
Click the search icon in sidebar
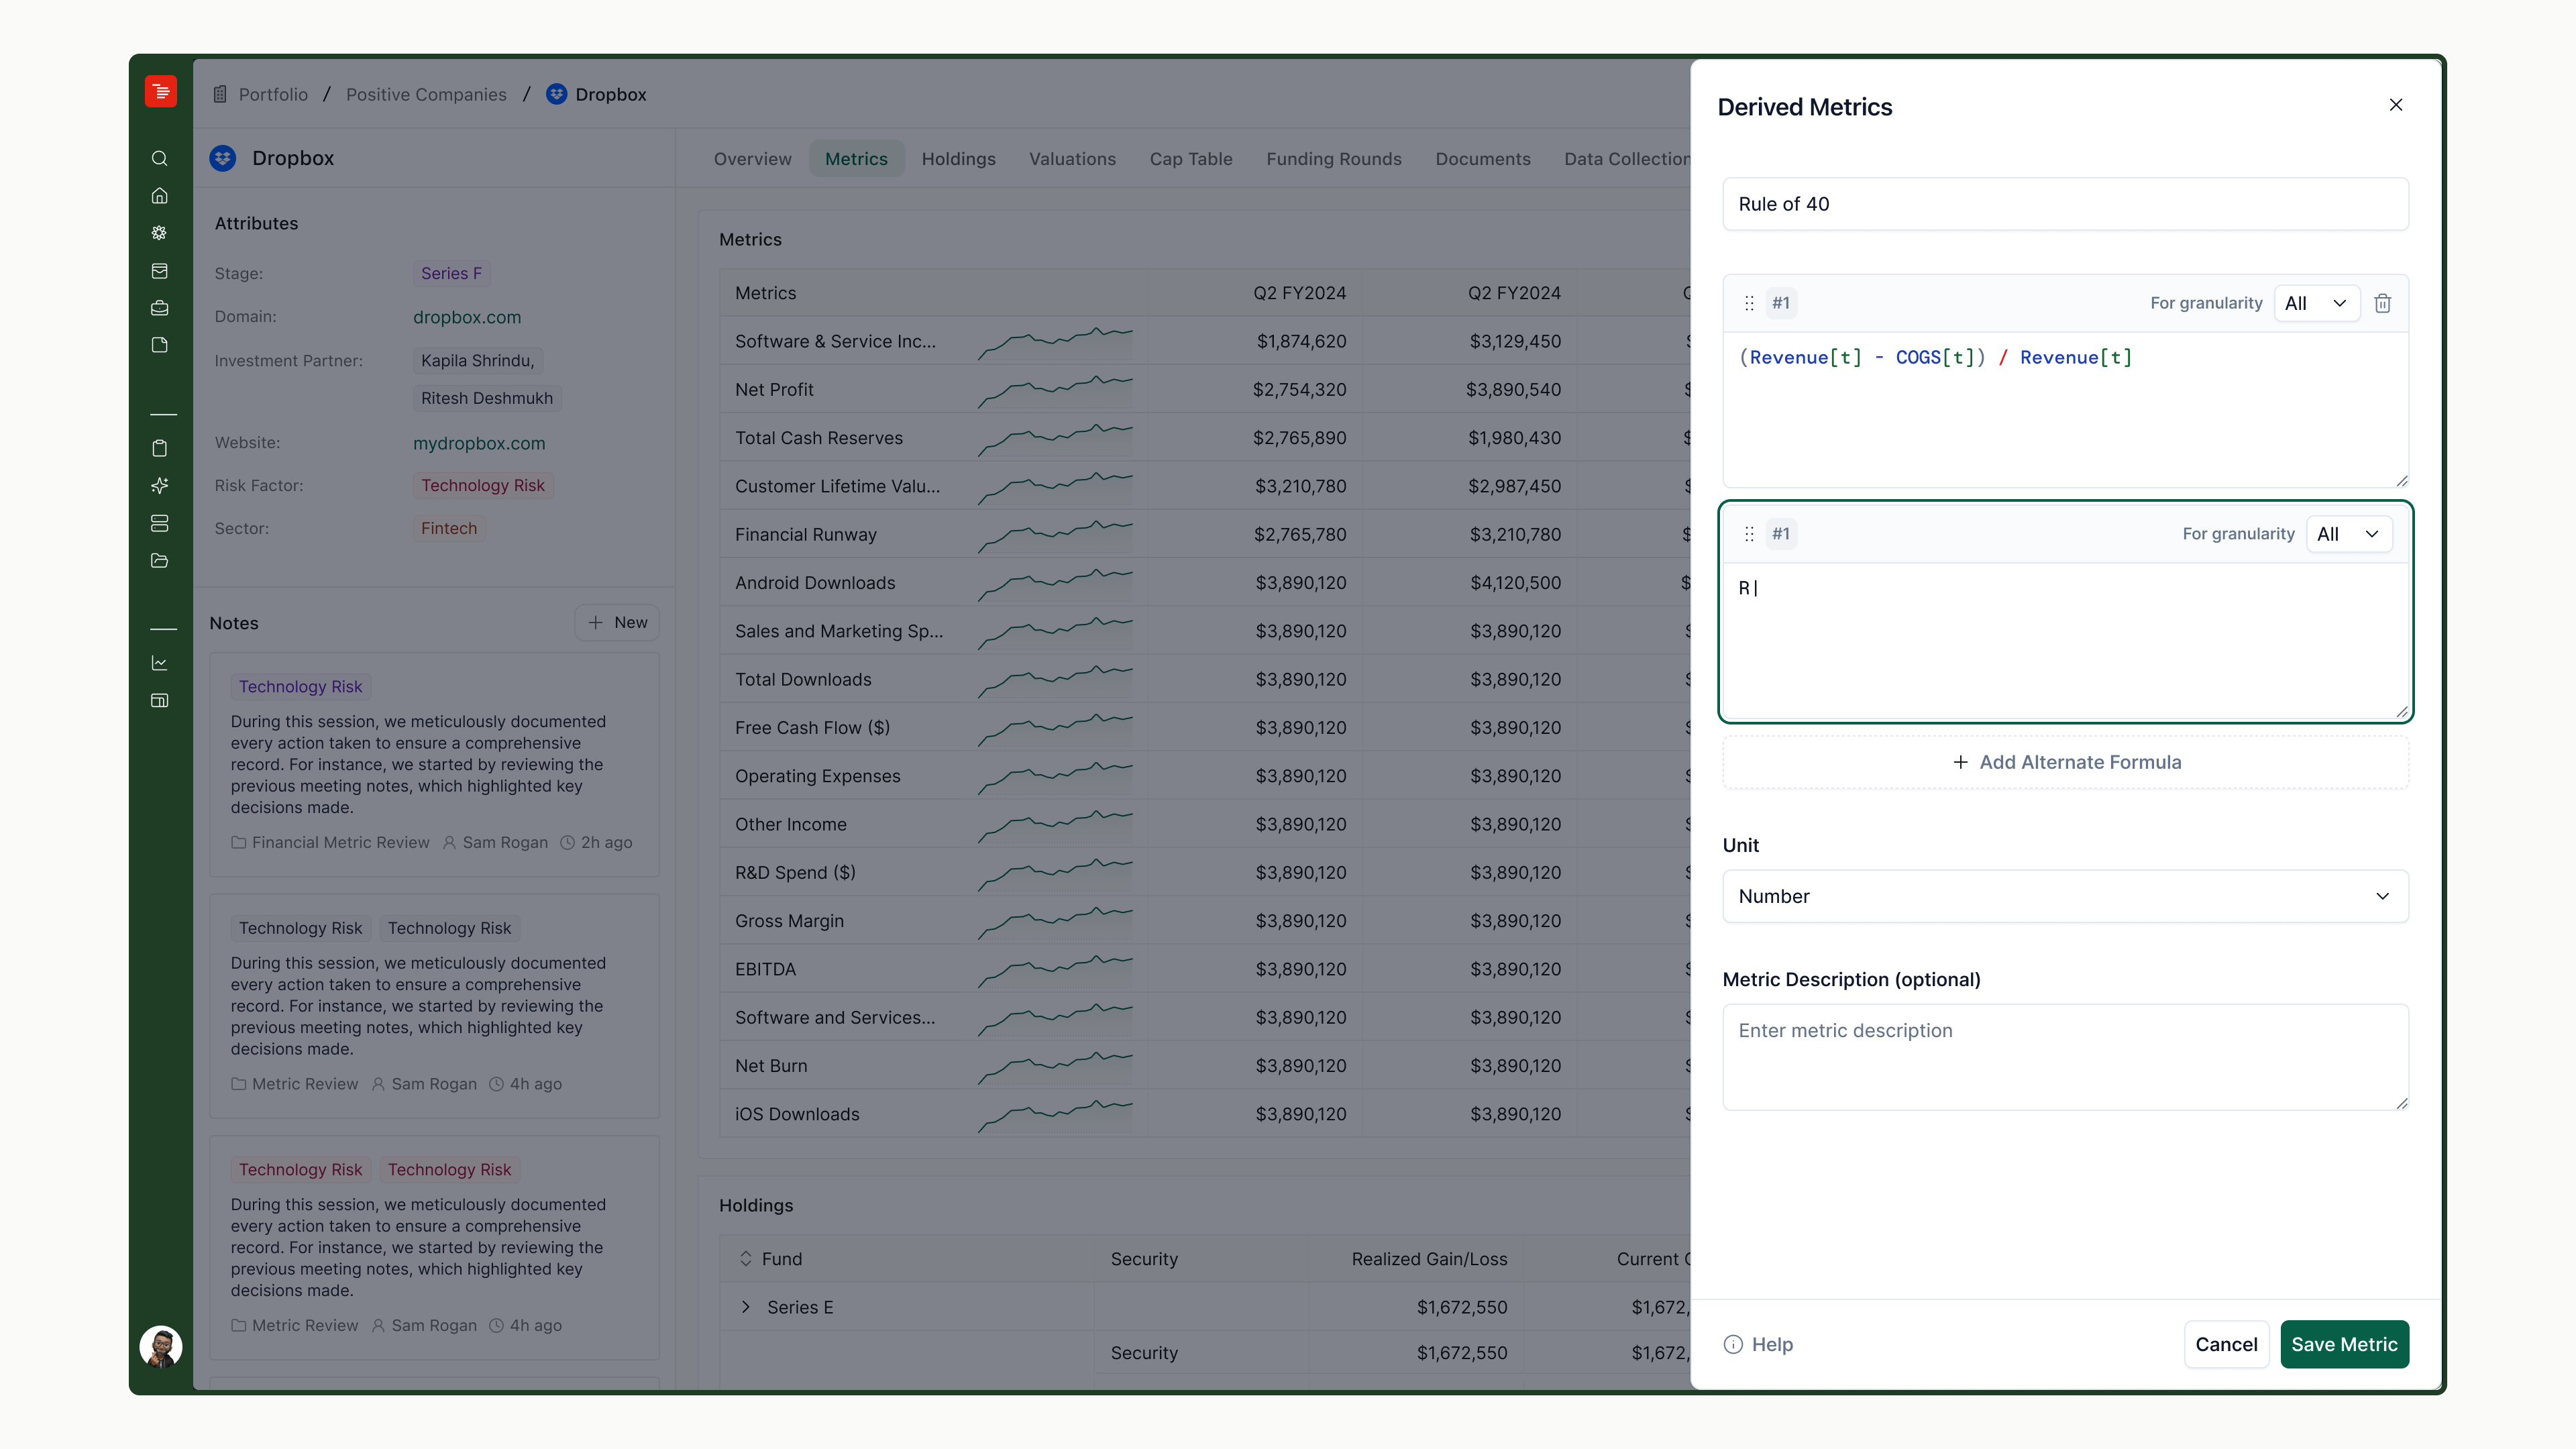(x=159, y=158)
